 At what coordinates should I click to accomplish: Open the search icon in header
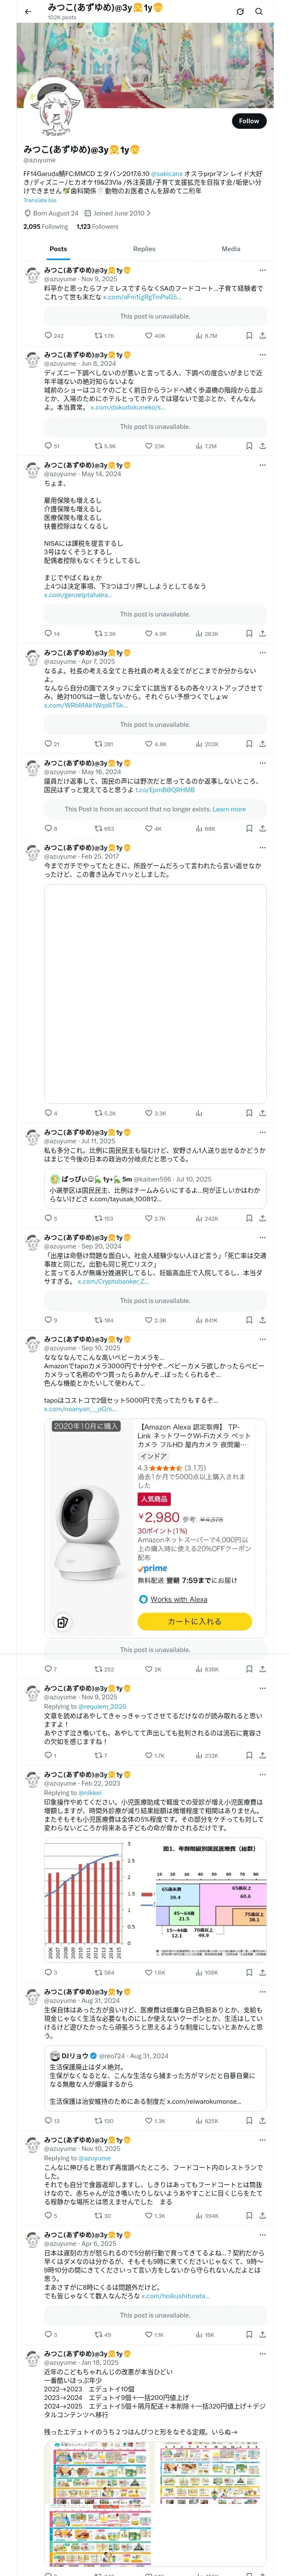pyautogui.click(x=259, y=11)
